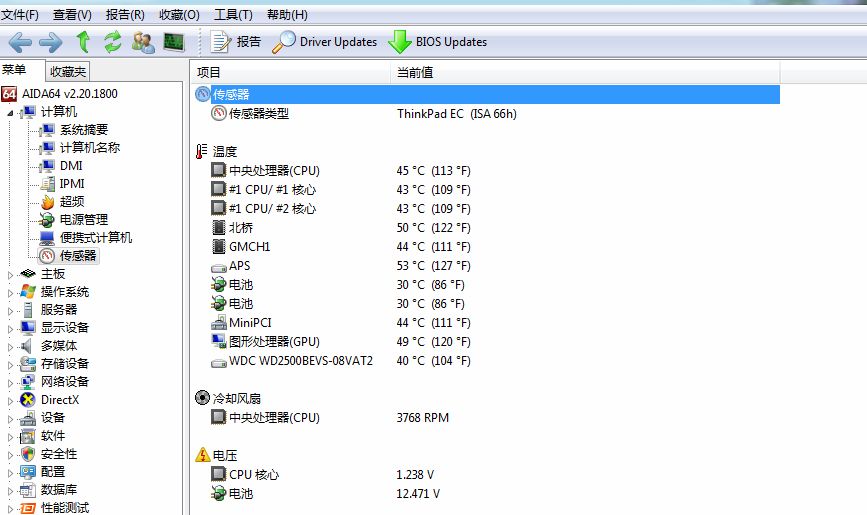Open the 查看(V) menu
Image resolution: width=867 pixels, height=515 pixels.
click(x=72, y=15)
